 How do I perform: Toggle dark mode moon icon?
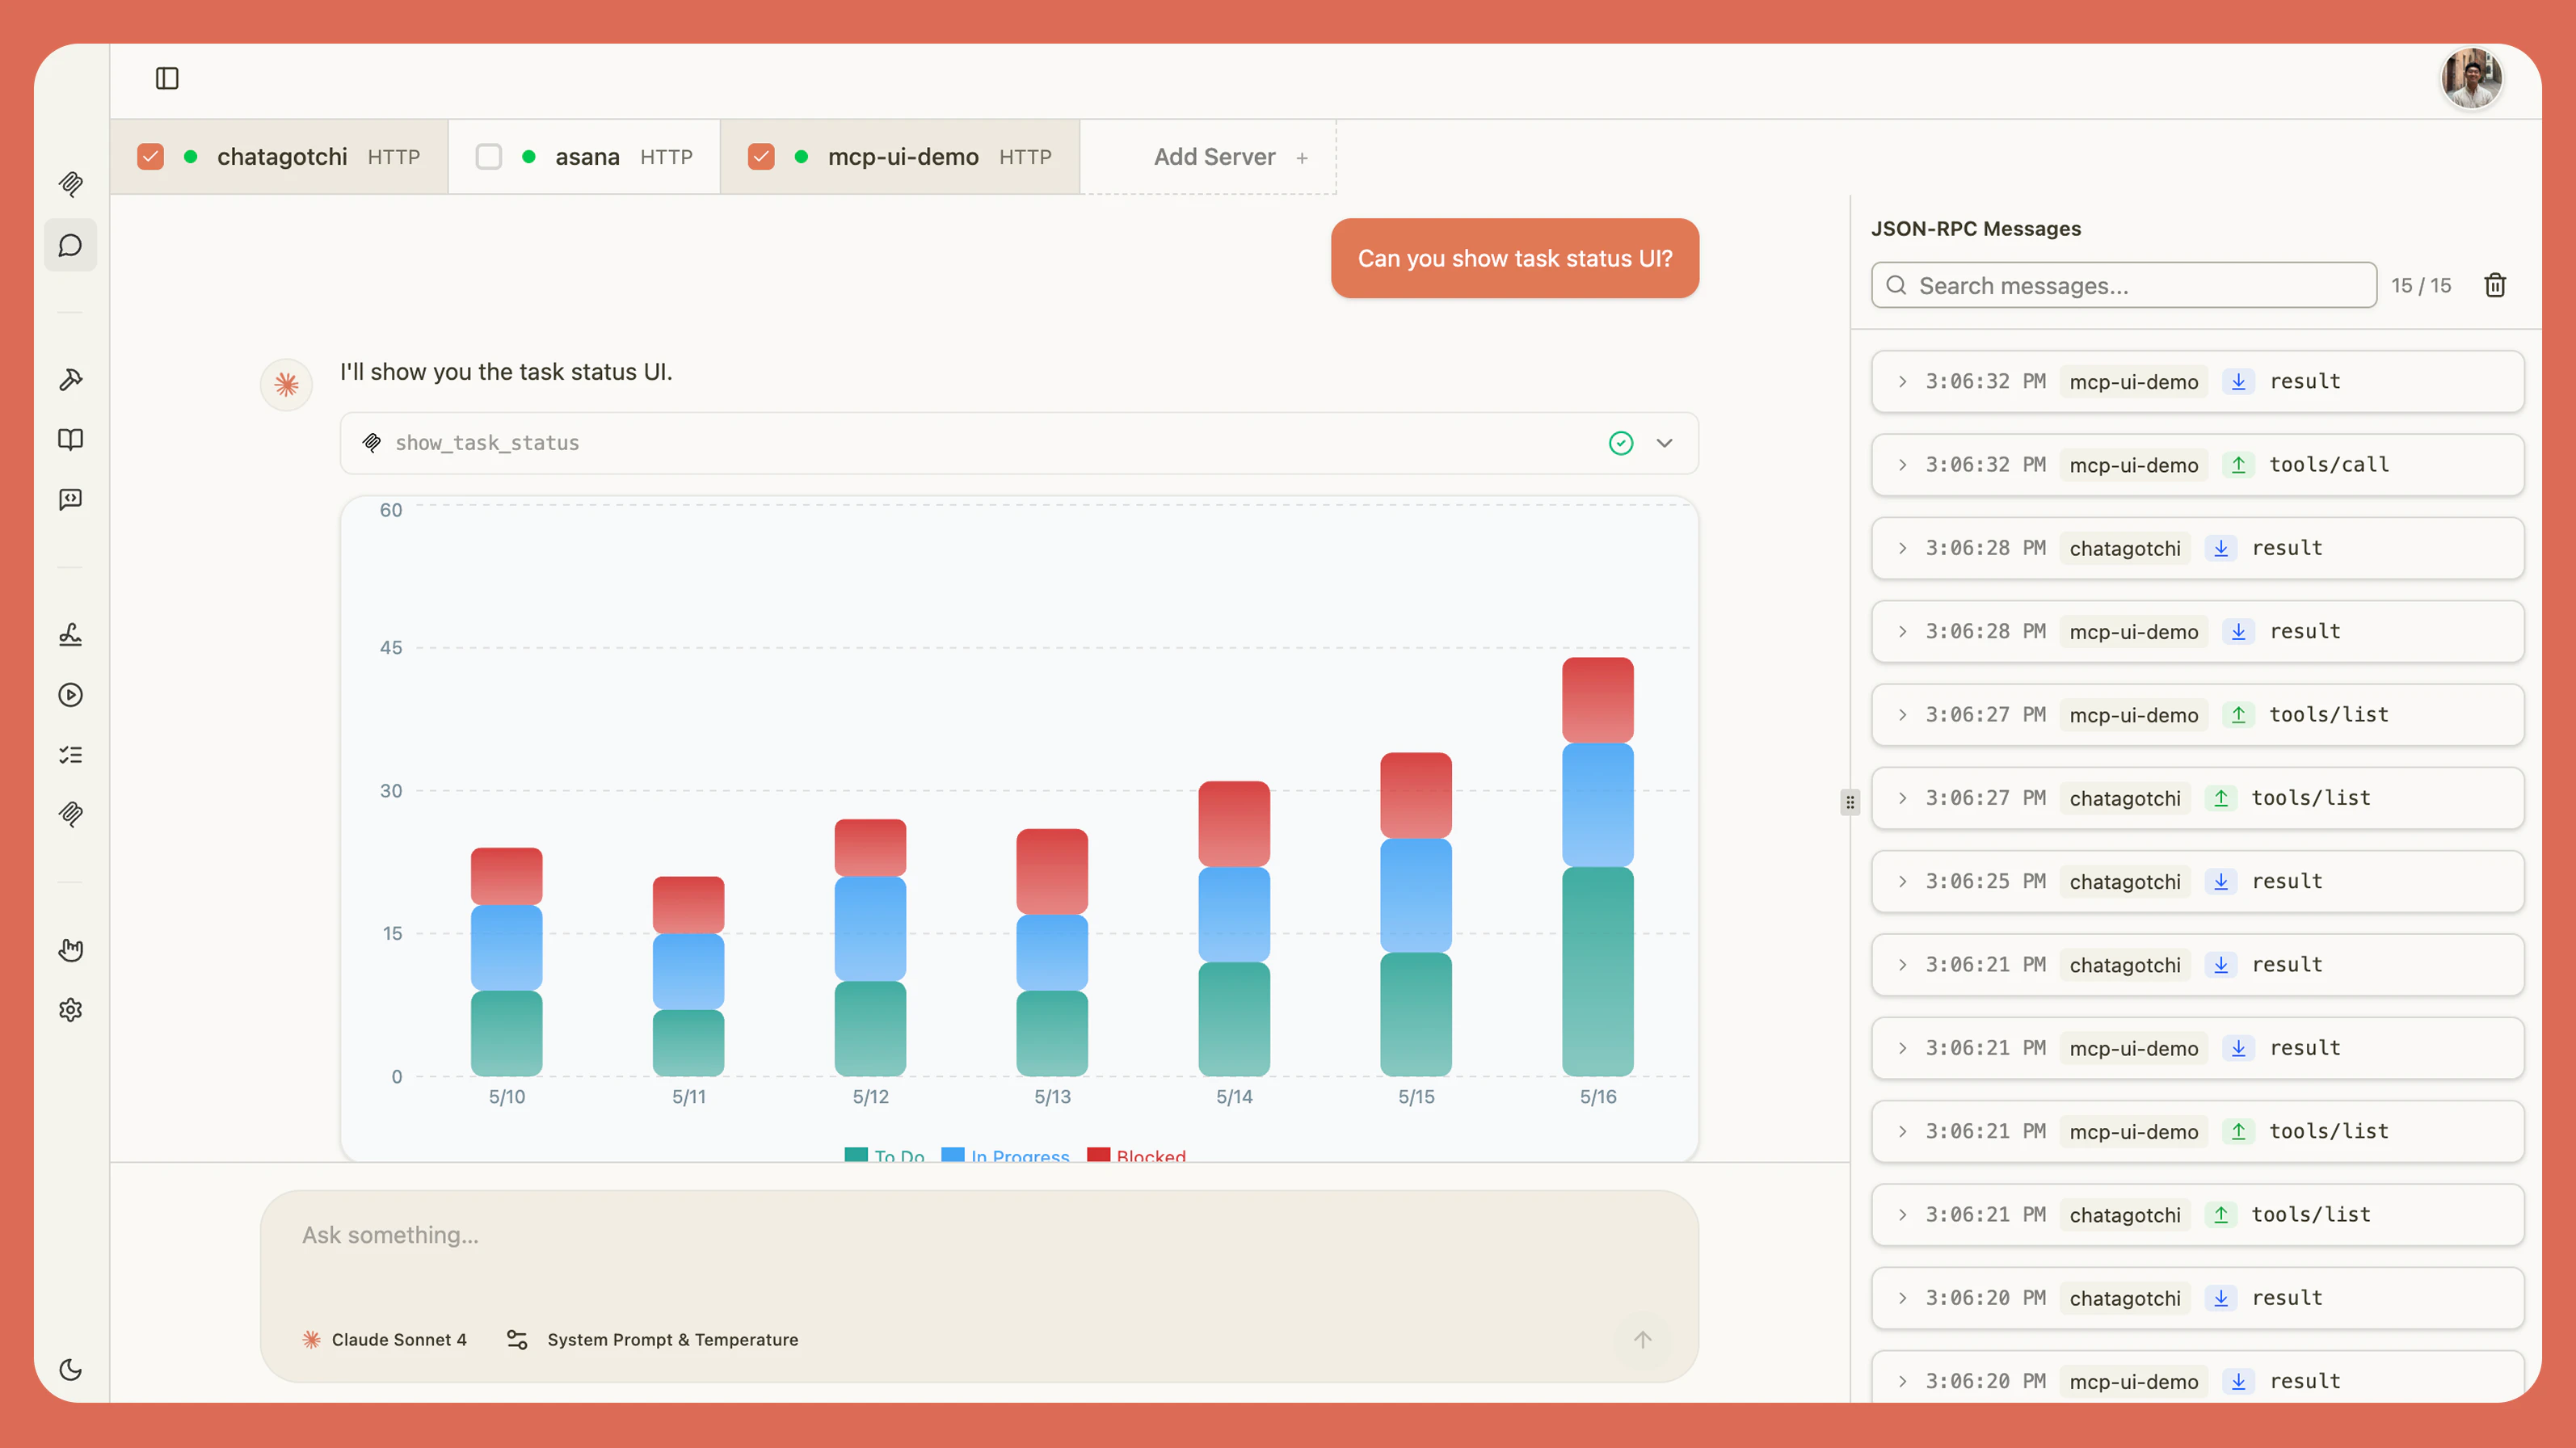click(x=70, y=1370)
